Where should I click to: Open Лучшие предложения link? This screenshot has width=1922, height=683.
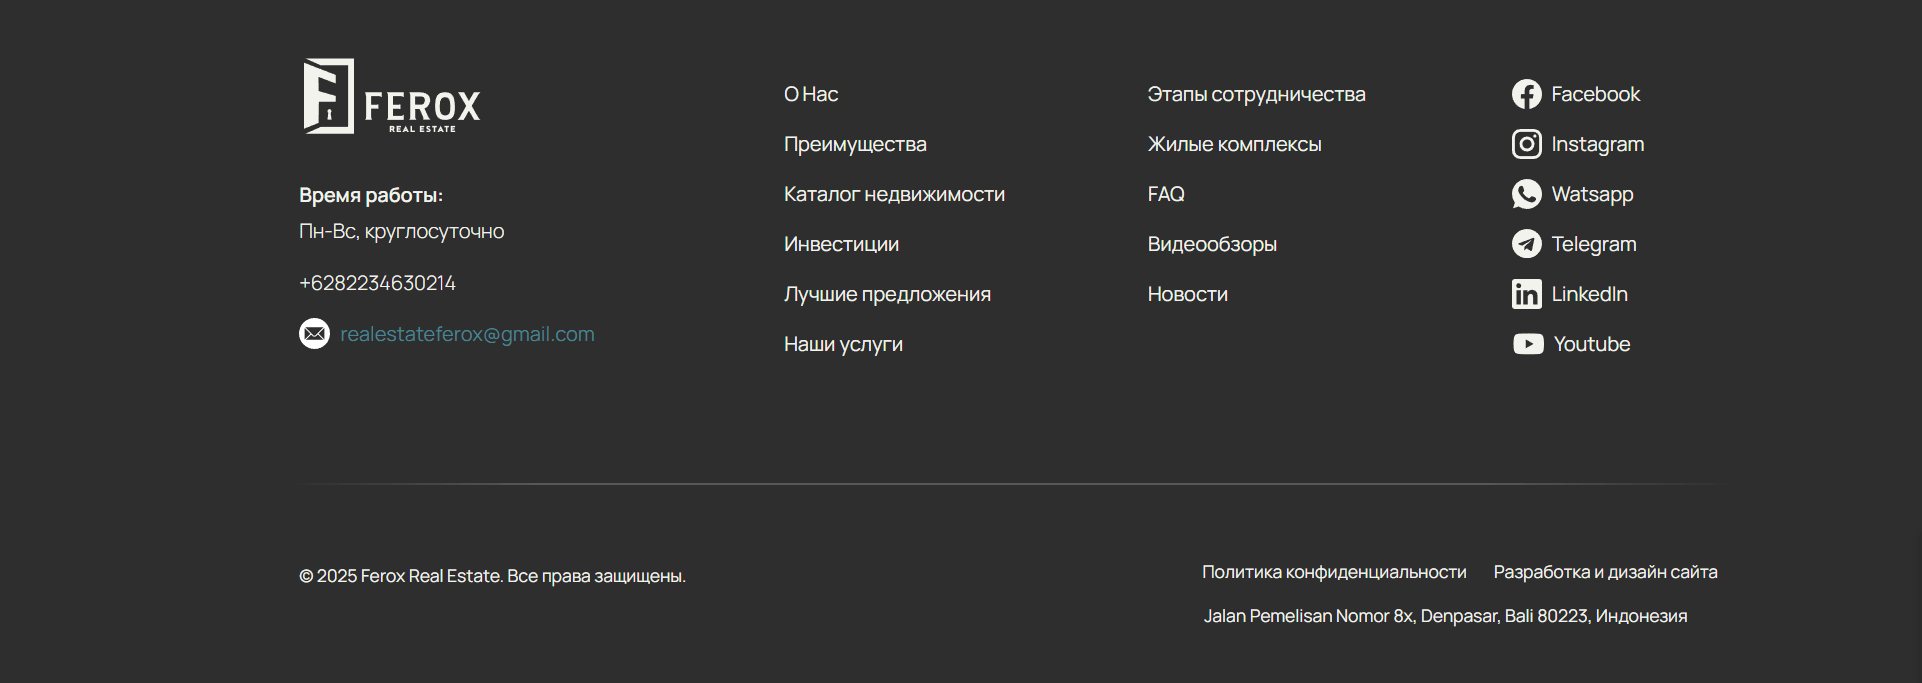[887, 294]
